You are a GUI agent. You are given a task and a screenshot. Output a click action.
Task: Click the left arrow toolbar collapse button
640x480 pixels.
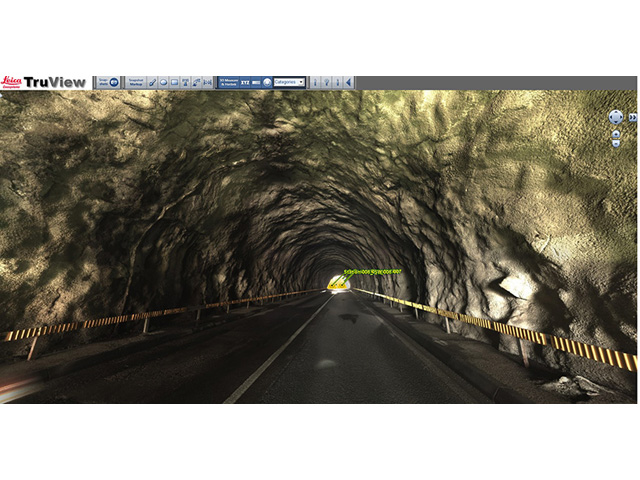(x=348, y=82)
